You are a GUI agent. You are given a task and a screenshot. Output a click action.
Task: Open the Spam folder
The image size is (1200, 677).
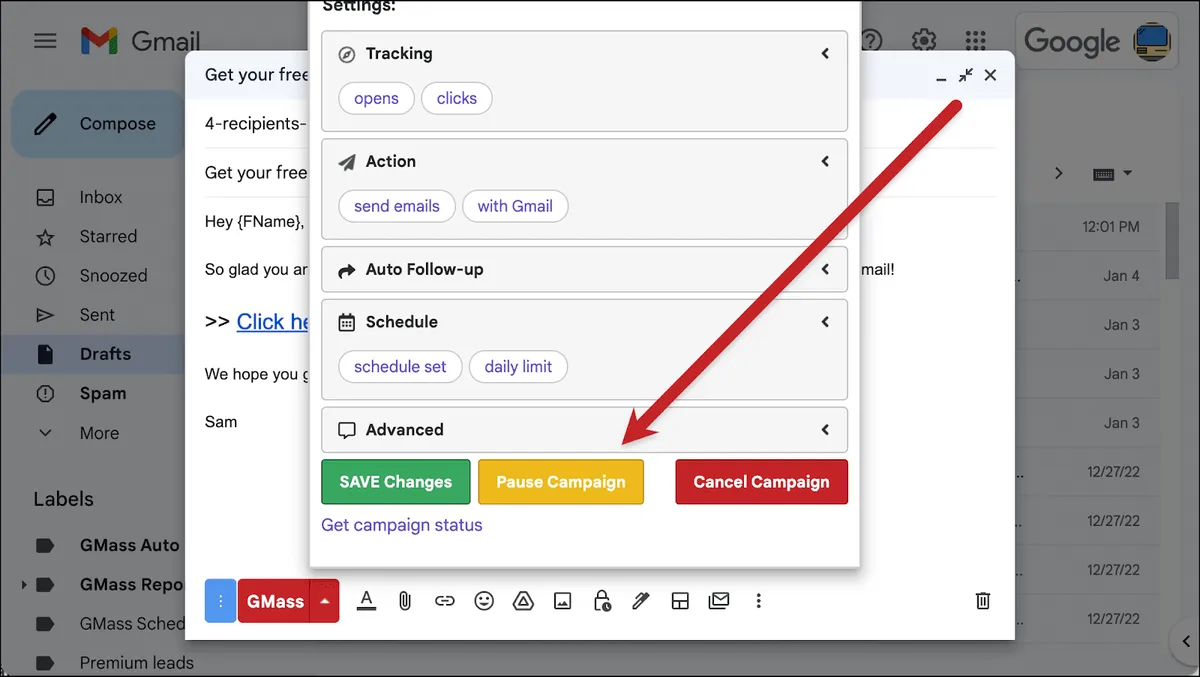pos(103,393)
